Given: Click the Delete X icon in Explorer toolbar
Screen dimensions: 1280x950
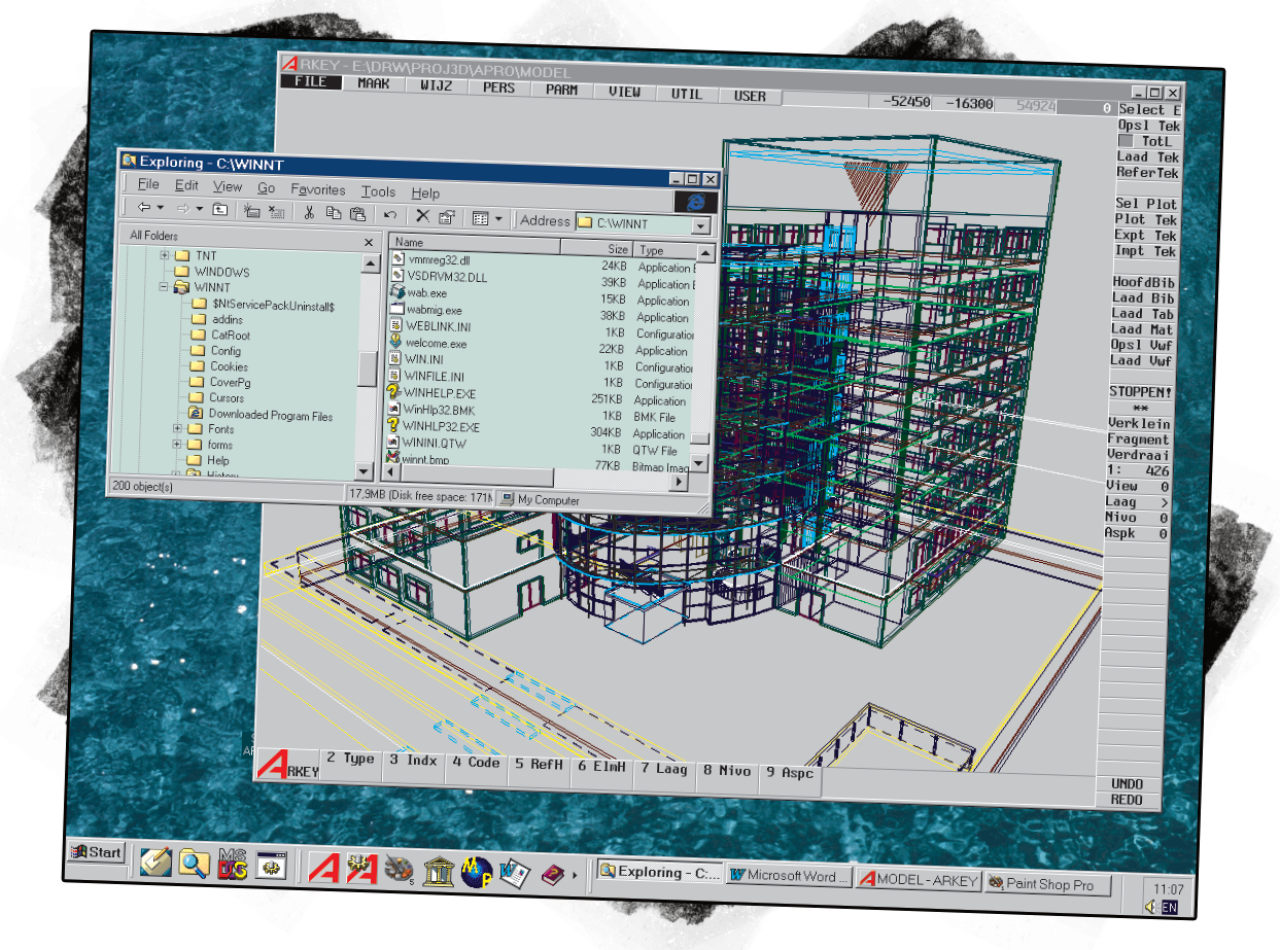Looking at the screenshot, I should [x=423, y=216].
